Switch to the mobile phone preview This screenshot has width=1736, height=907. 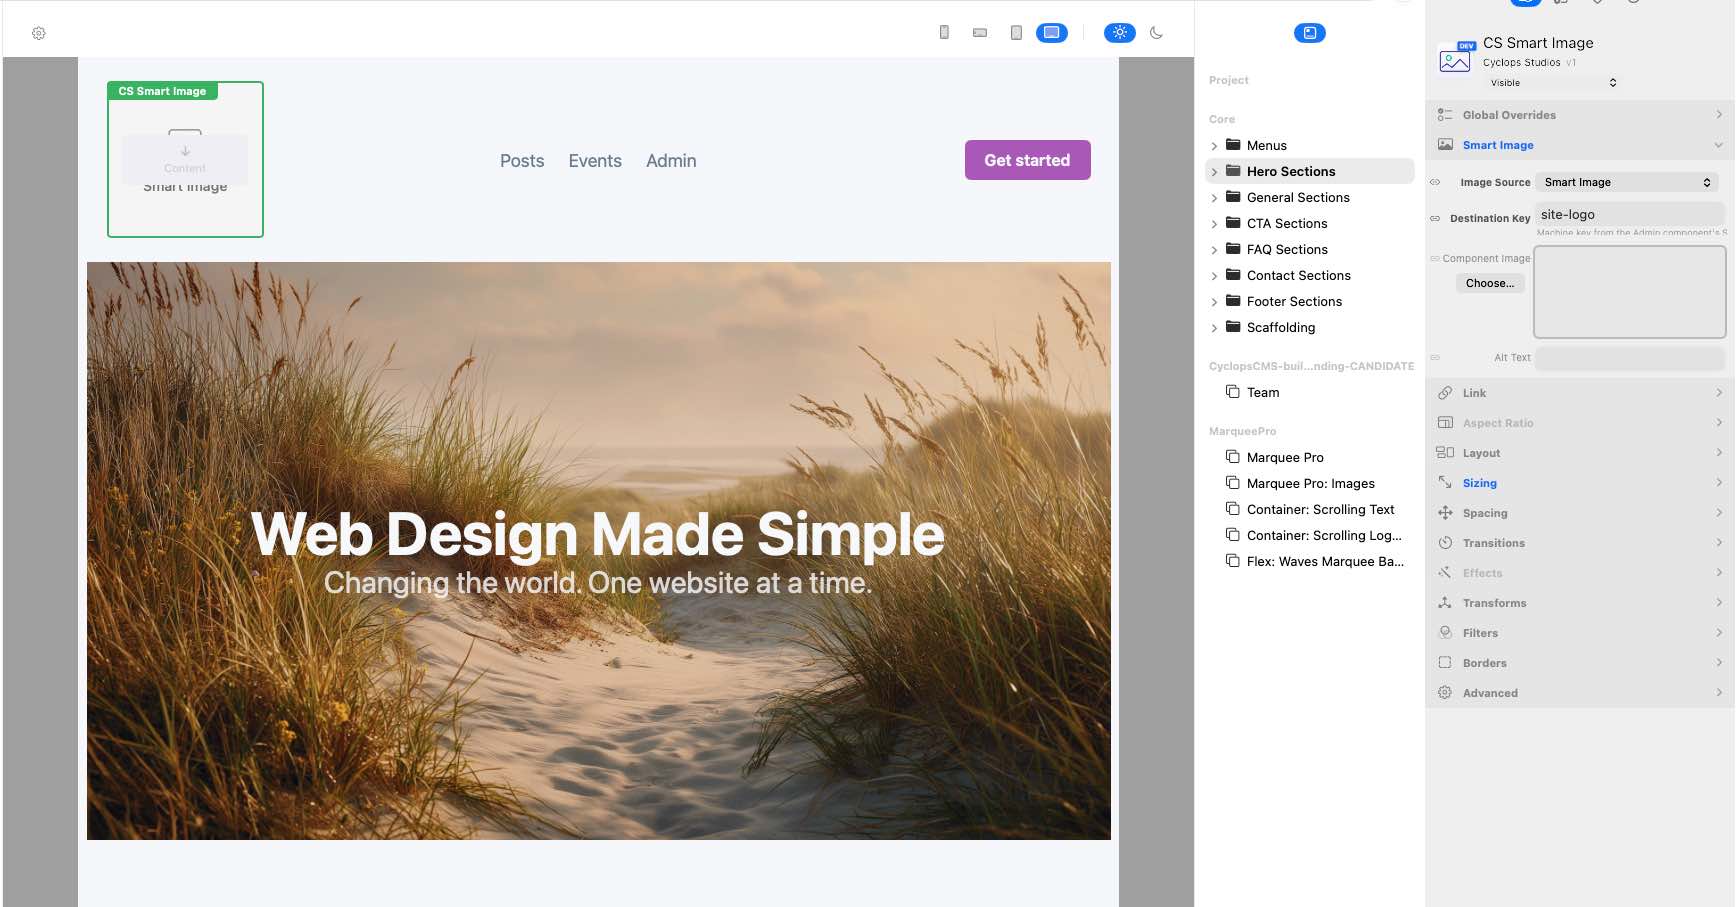(944, 32)
